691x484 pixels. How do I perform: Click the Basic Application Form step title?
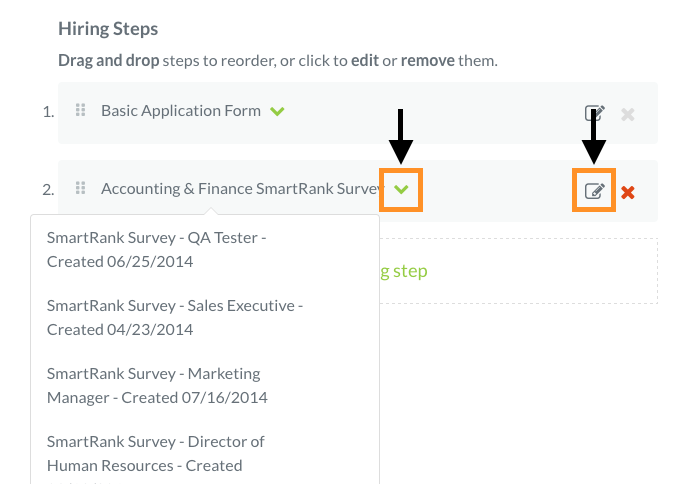181,111
